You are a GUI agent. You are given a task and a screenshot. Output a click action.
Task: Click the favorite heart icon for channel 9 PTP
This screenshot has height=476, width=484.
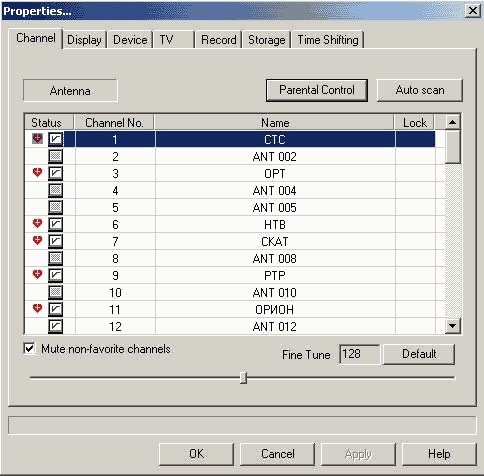[x=37, y=274]
